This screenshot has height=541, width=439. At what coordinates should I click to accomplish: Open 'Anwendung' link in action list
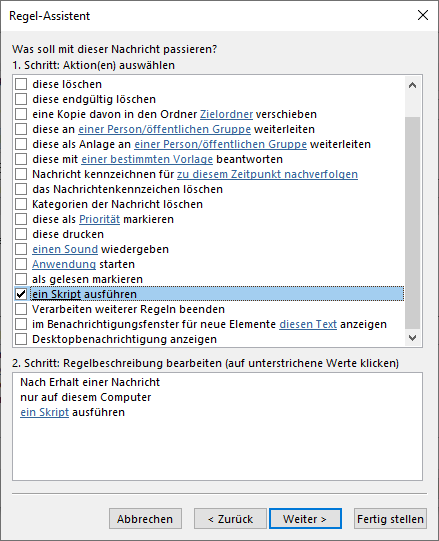point(64,264)
